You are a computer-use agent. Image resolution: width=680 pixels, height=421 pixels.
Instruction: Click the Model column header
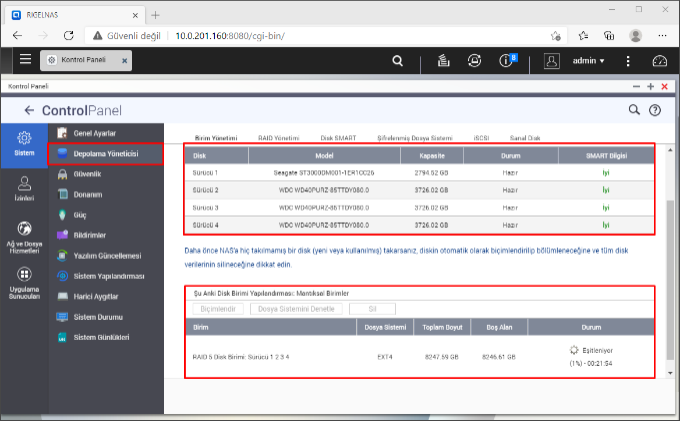point(324,156)
